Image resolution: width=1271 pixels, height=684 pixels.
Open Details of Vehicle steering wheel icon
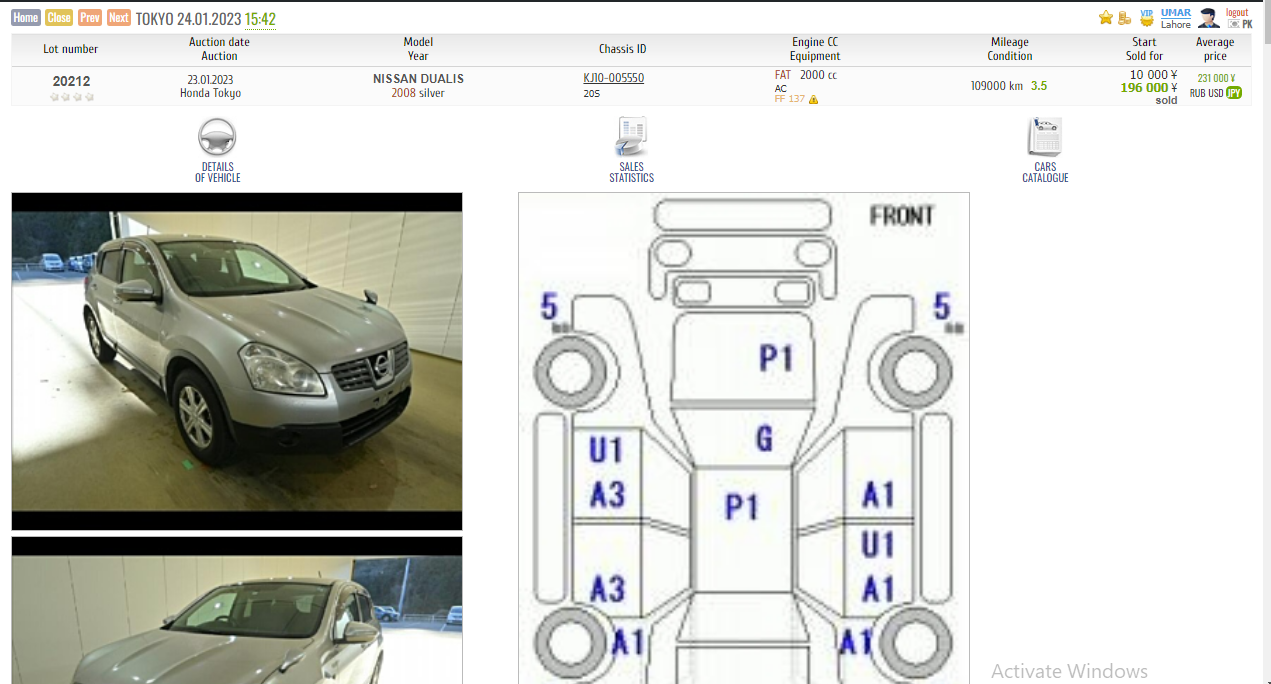point(217,137)
